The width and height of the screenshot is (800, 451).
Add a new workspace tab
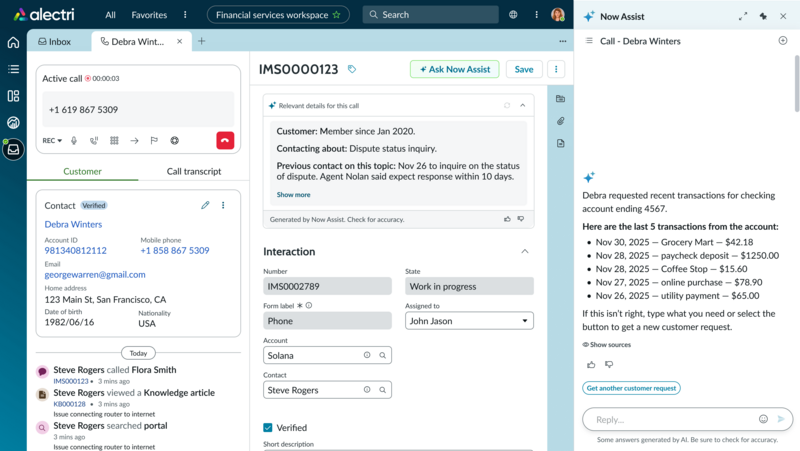coord(202,41)
